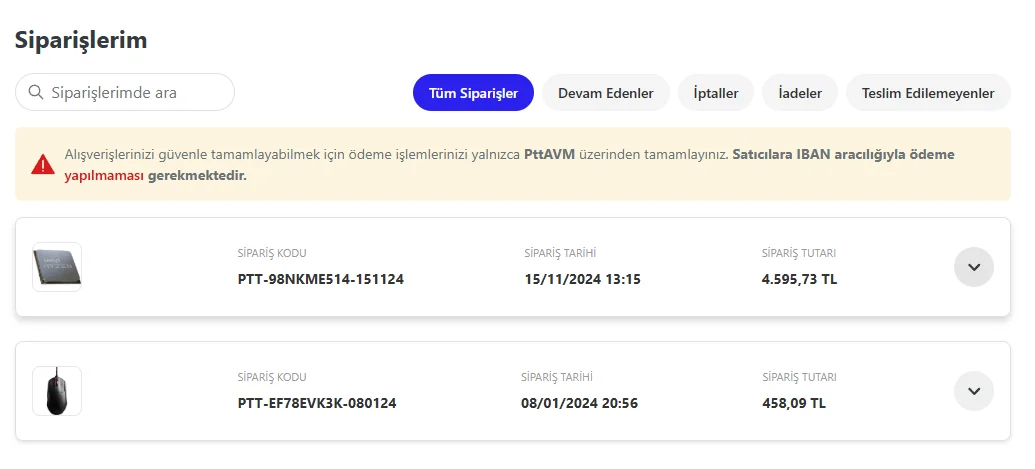Focus the Siparişlerimde ara search field
The image size is (1035, 469).
click(x=125, y=92)
